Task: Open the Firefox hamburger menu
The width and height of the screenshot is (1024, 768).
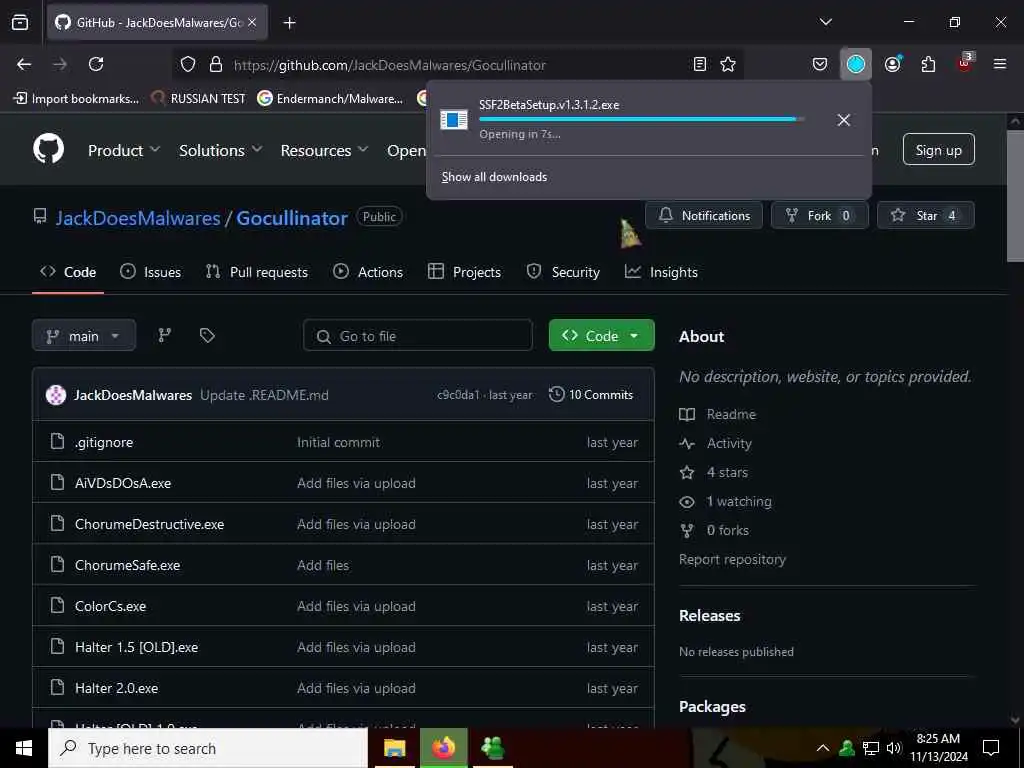Action: click(1000, 64)
